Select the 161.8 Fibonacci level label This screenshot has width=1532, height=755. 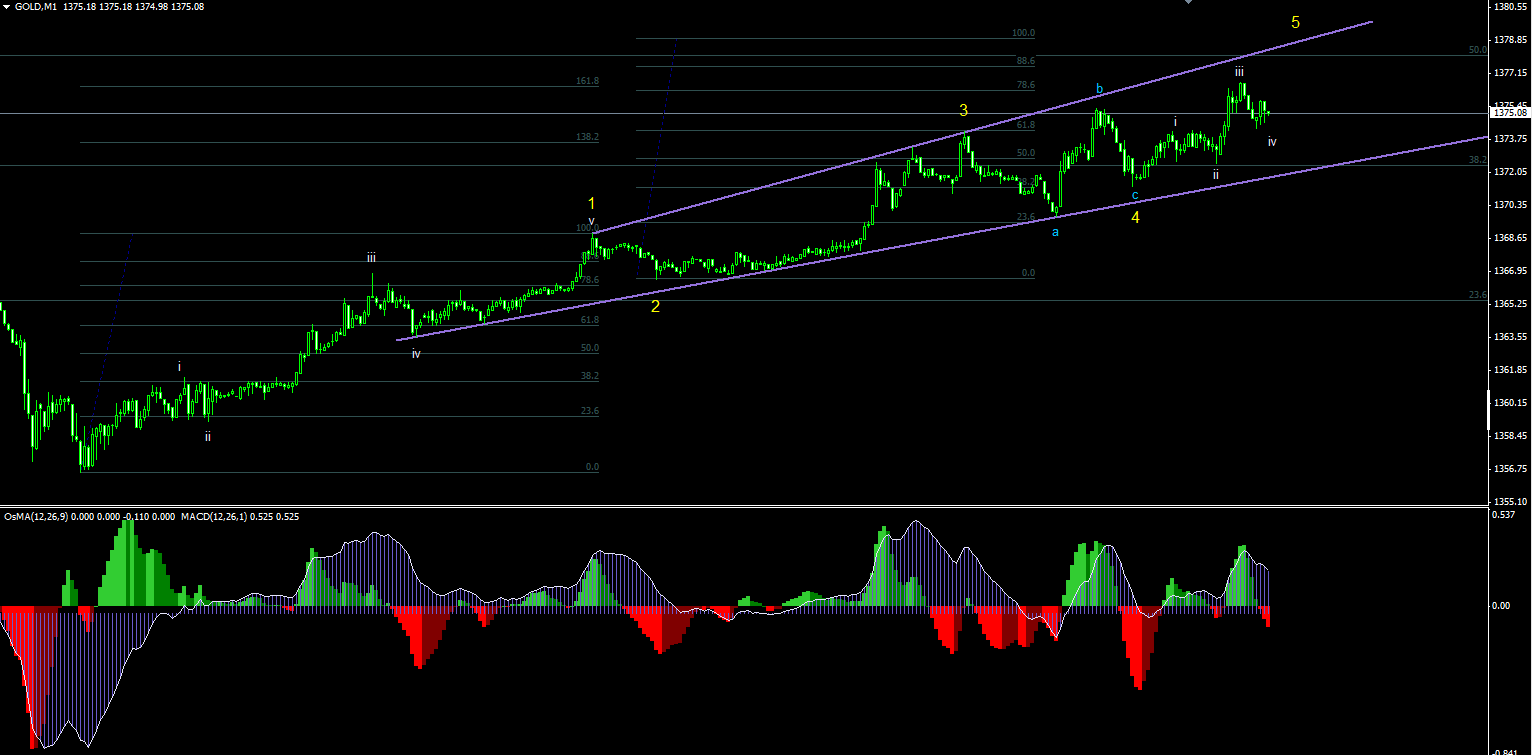(x=587, y=81)
